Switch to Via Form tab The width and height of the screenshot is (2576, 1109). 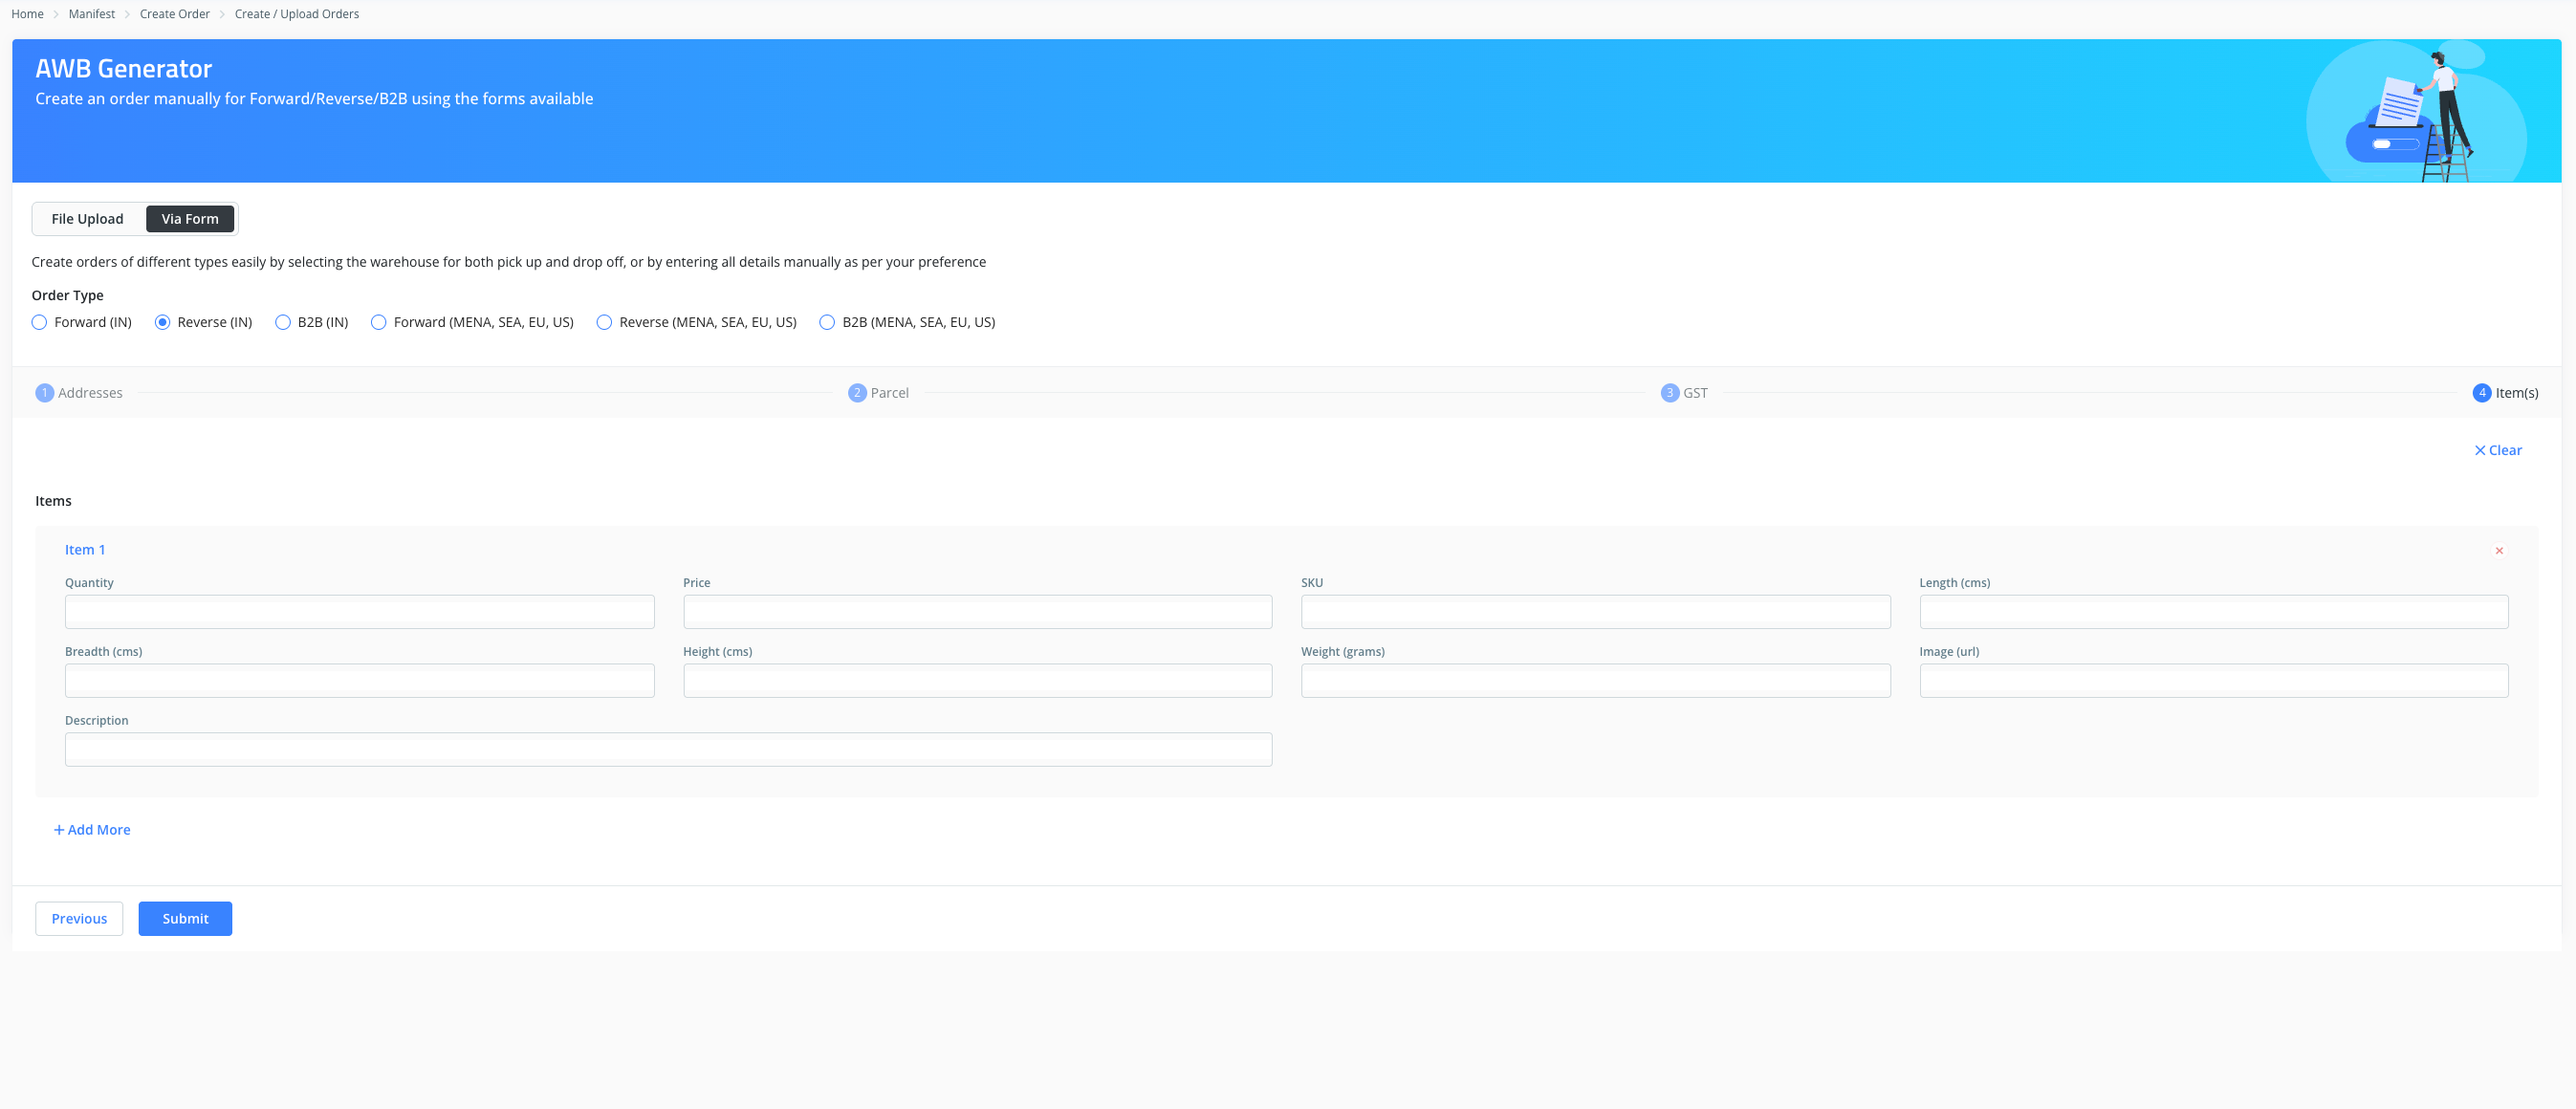click(190, 219)
